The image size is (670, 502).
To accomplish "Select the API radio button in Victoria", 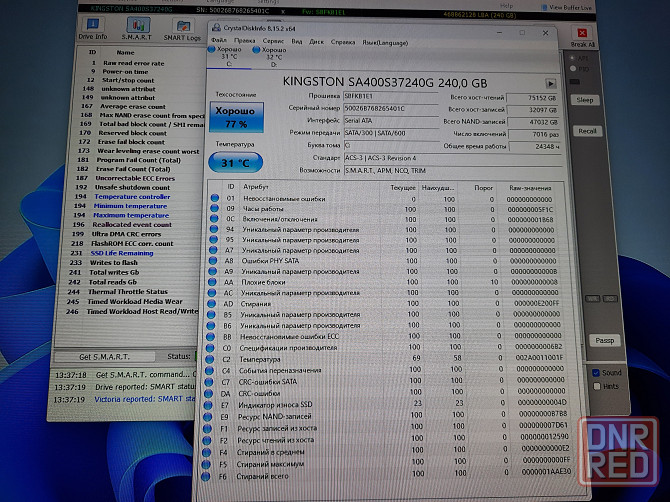I will point(572,58).
